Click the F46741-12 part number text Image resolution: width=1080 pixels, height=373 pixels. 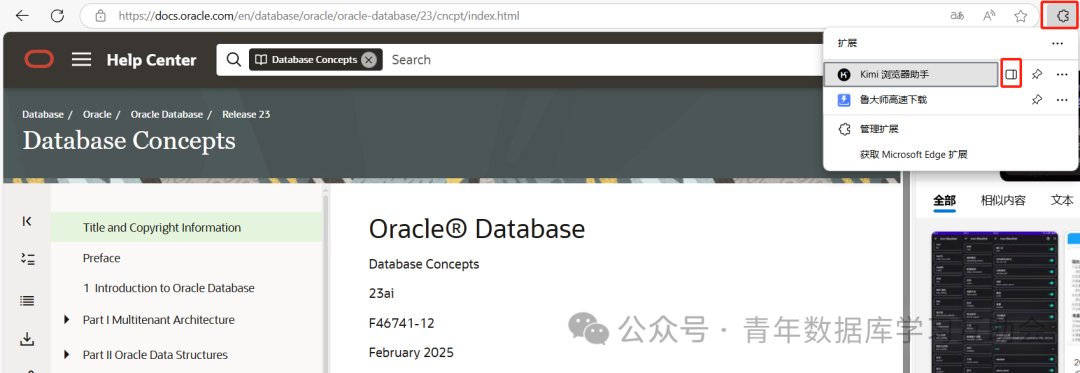(402, 323)
